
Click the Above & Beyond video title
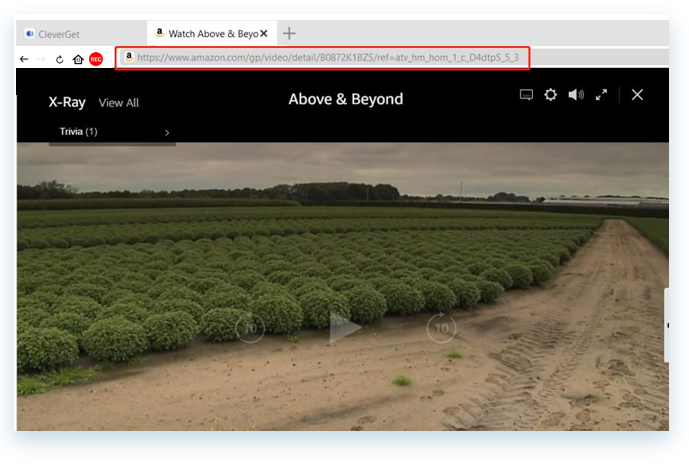pos(346,99)
